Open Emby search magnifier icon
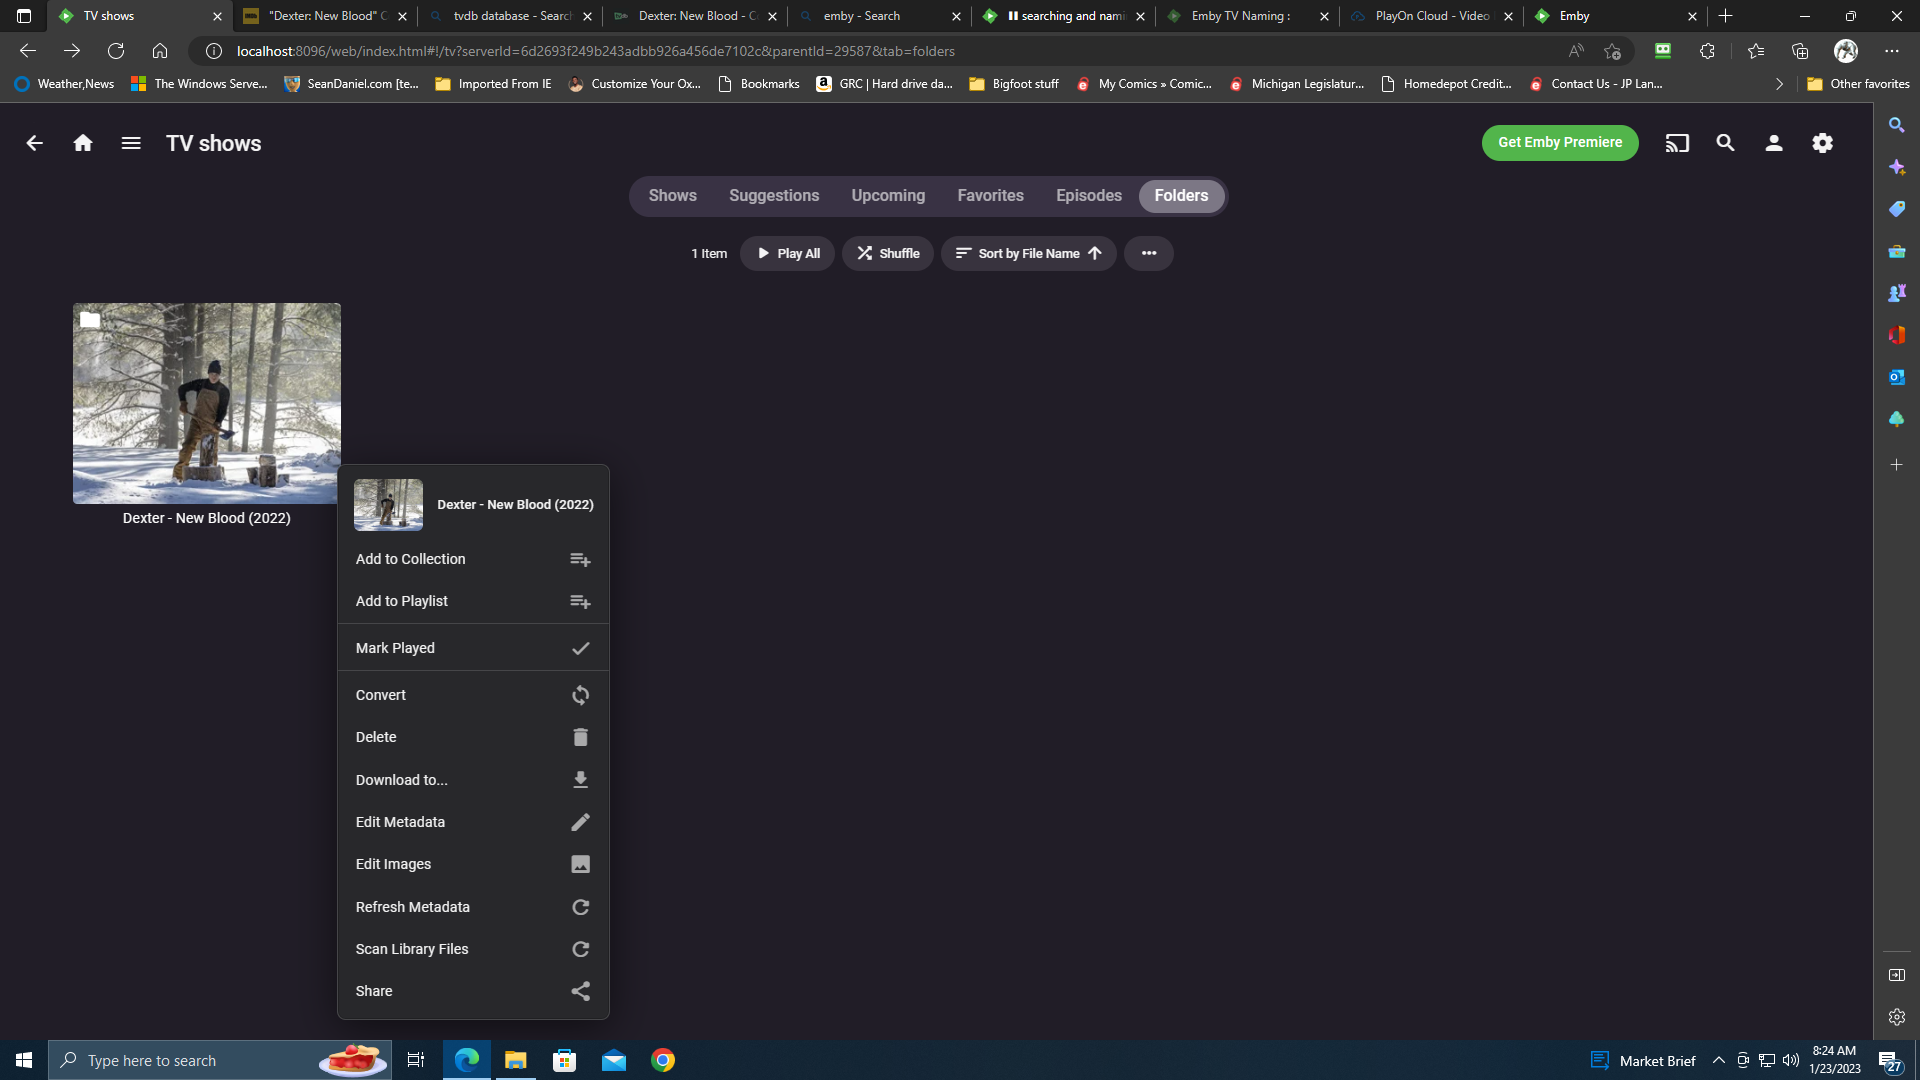1920x1080 pixels. (x=1725, y=143)
